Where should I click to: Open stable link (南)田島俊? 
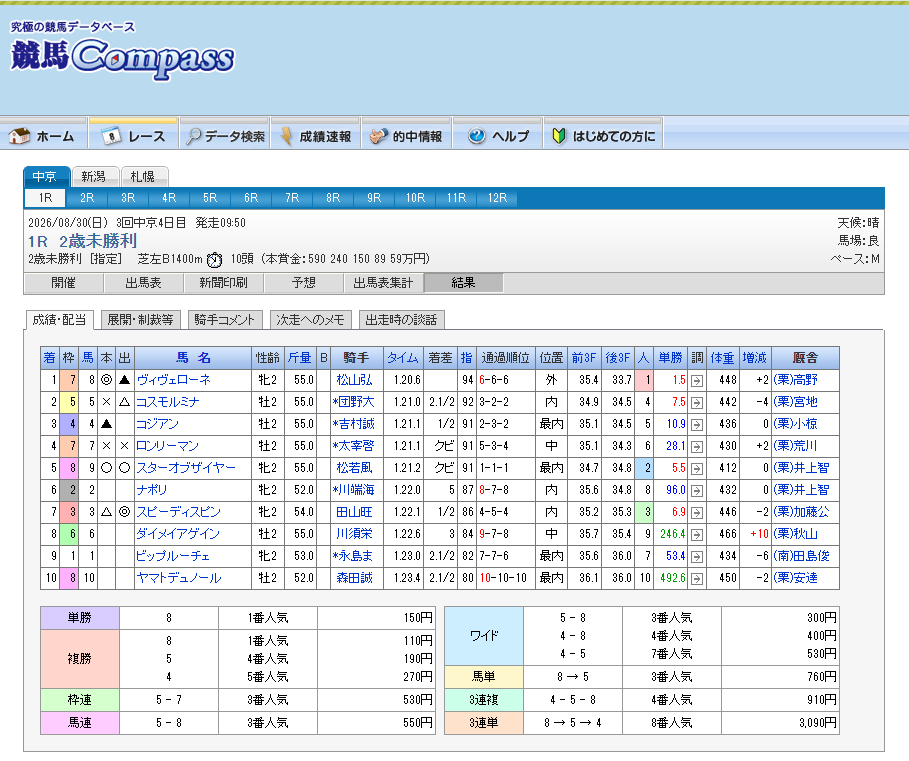(801, 556)
